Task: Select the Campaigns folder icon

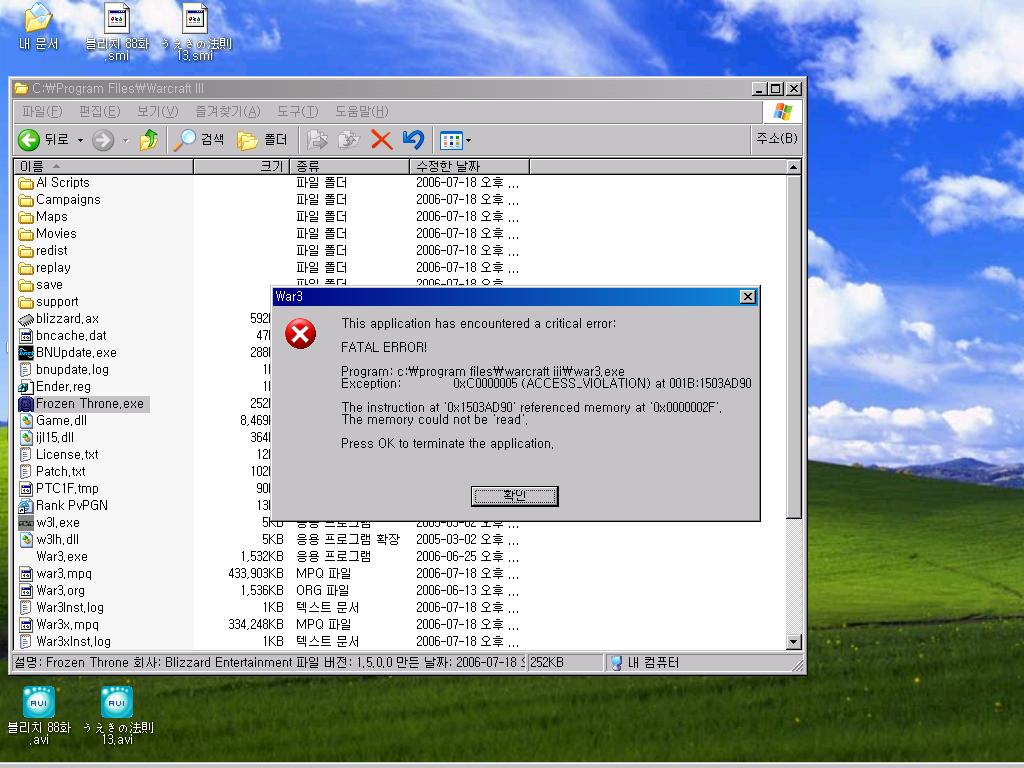Action: point(25,200)
